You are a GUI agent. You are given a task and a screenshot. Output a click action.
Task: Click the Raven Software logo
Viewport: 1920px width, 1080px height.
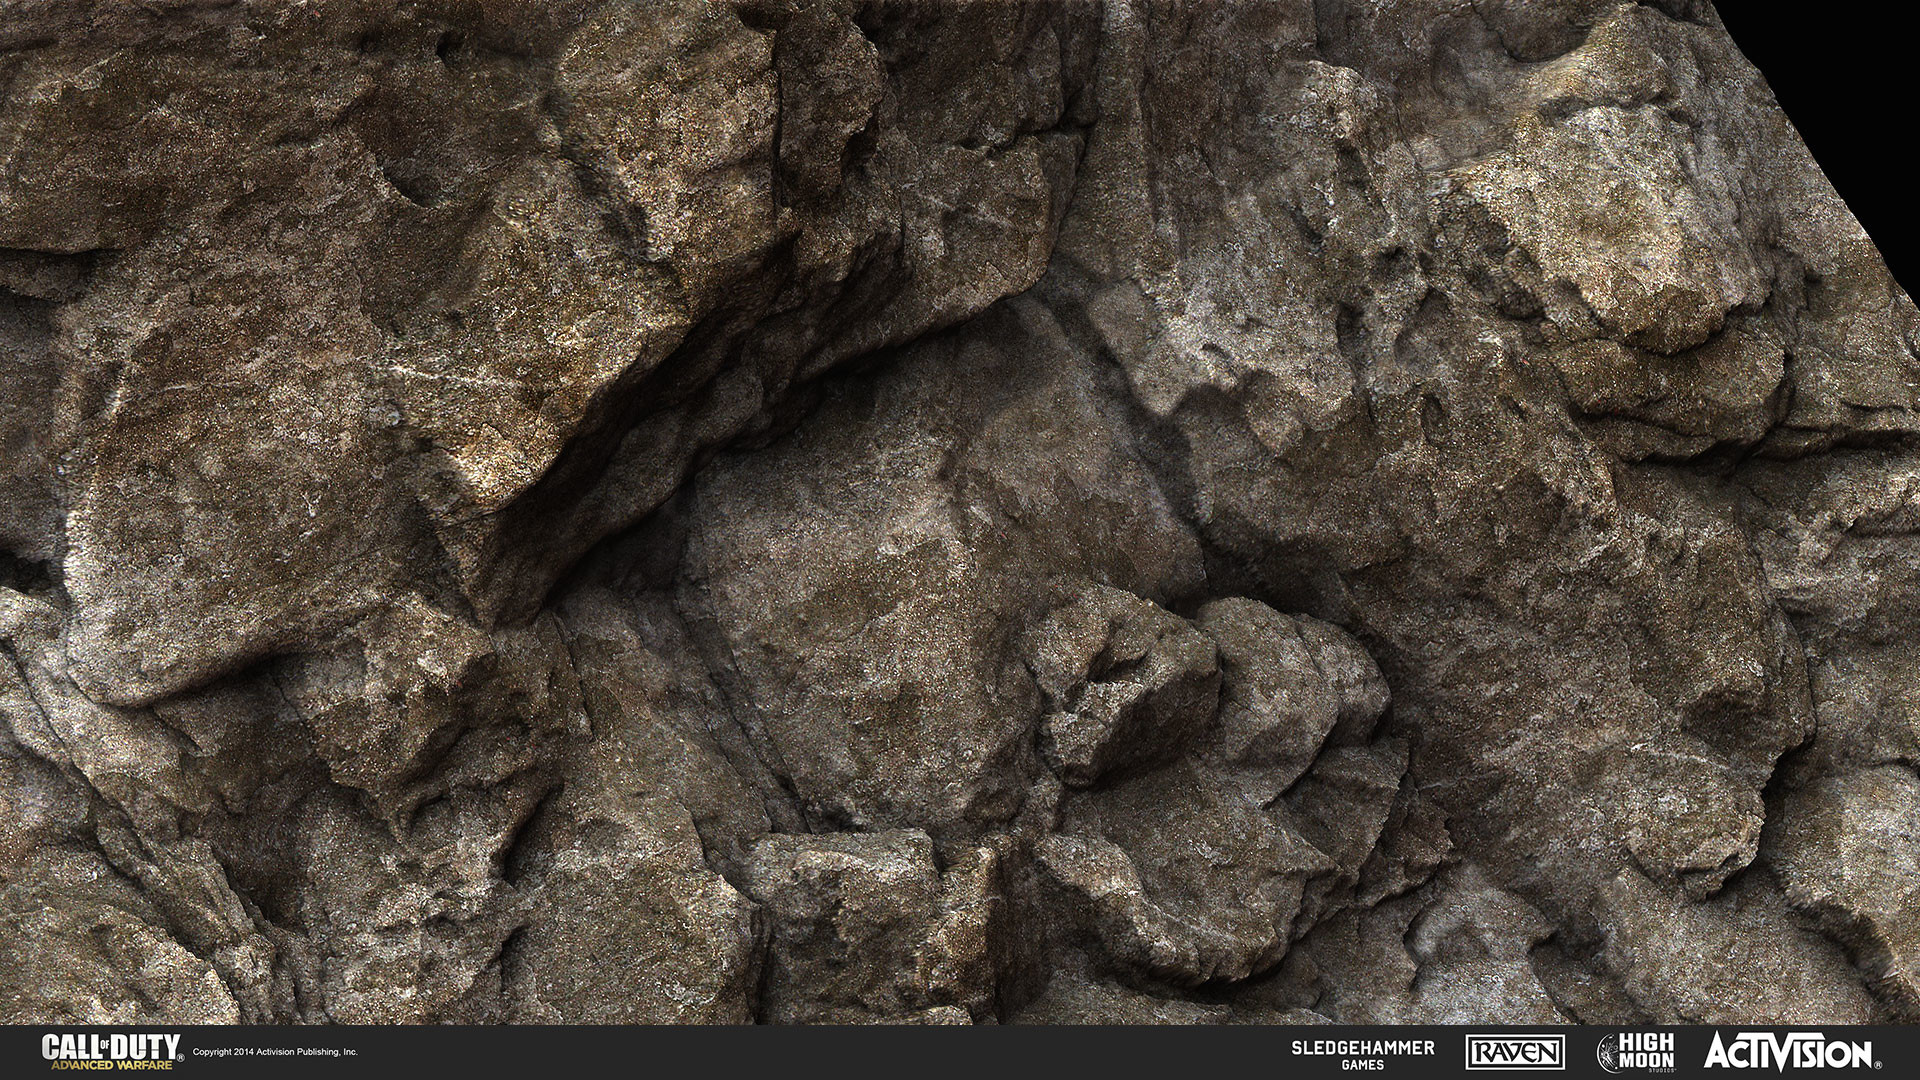(1515, 1052)
